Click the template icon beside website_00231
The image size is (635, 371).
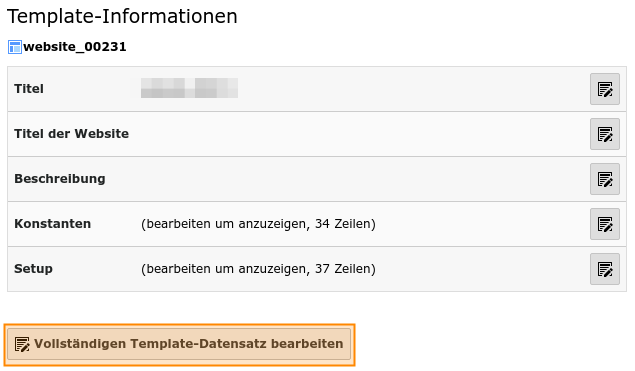click(x=15, y=47)
